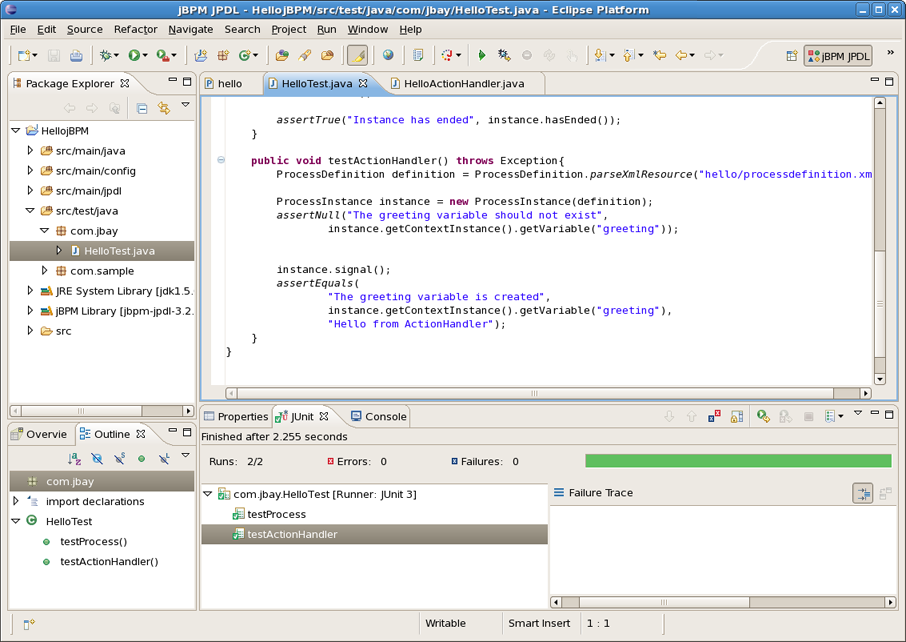Image resolution: width=906 pixels, height=642 pixels.
Task: Click the editor horizontal scrollbar
Action: pyautogui.click(x=534, y=393)
